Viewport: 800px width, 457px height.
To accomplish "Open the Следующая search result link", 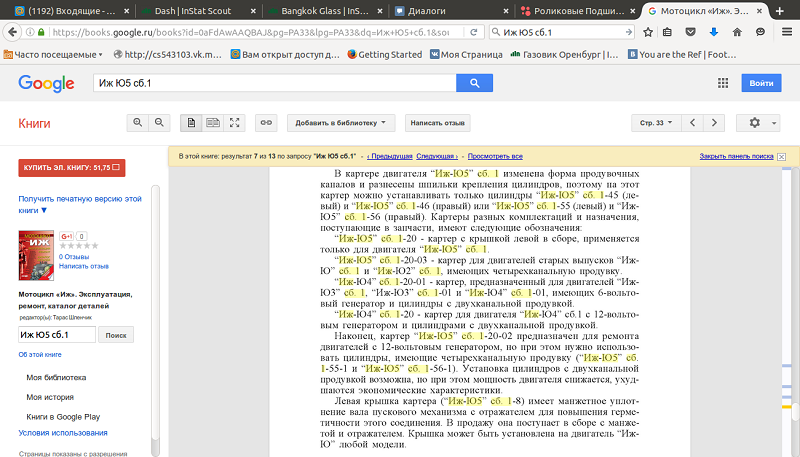I will 437,157.
